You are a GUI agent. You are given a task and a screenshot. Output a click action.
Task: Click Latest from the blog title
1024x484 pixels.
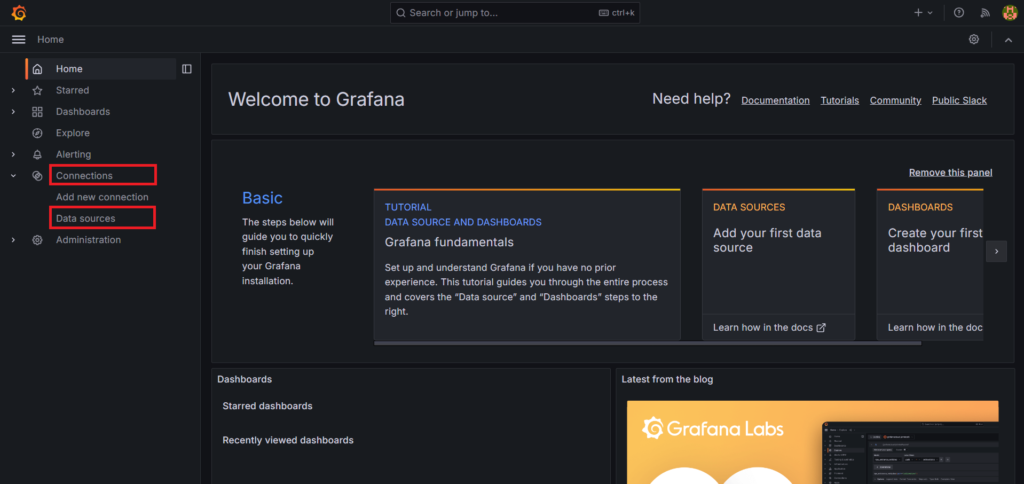point(667,379)
